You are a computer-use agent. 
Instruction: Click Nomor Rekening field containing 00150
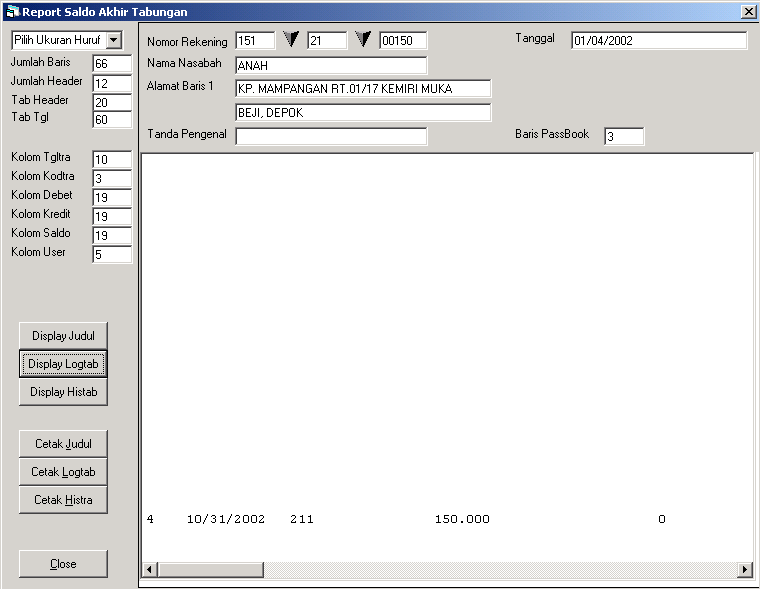[403, 40]
